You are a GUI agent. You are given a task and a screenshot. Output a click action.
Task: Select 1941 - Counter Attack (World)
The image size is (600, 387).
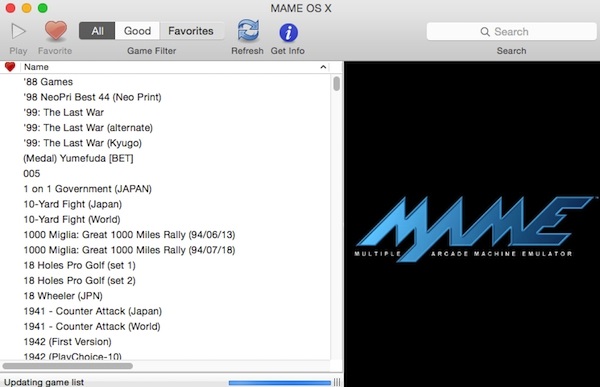click(92, 327)
